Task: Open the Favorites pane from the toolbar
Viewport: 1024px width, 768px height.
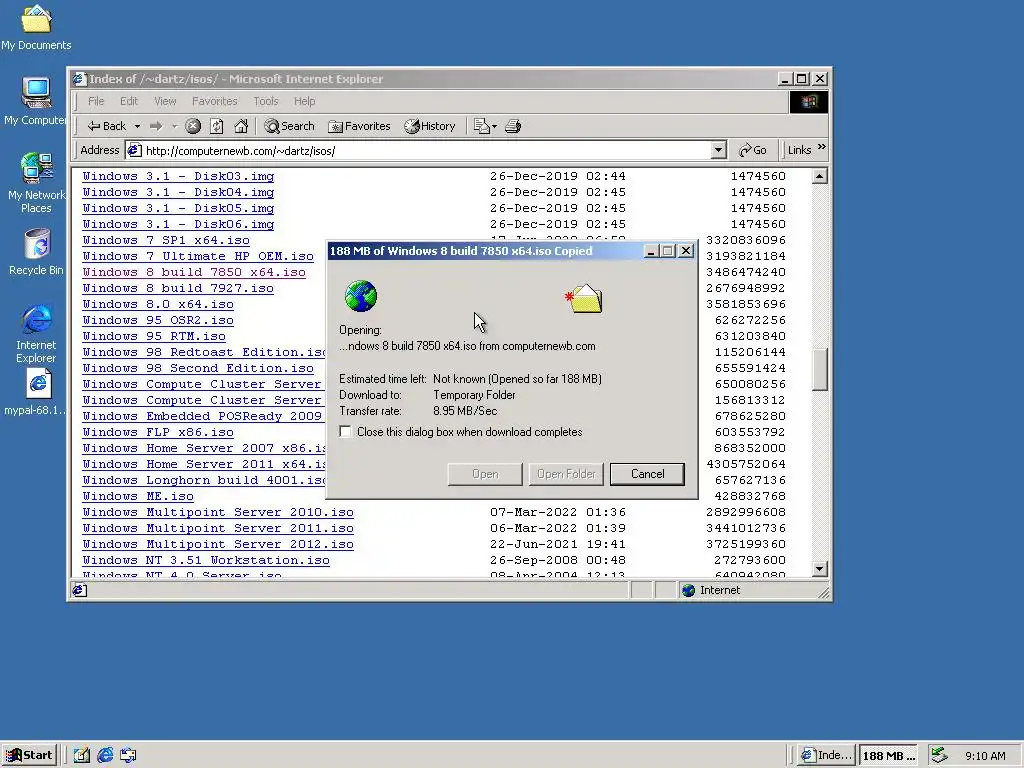Action: coord(359,126)
